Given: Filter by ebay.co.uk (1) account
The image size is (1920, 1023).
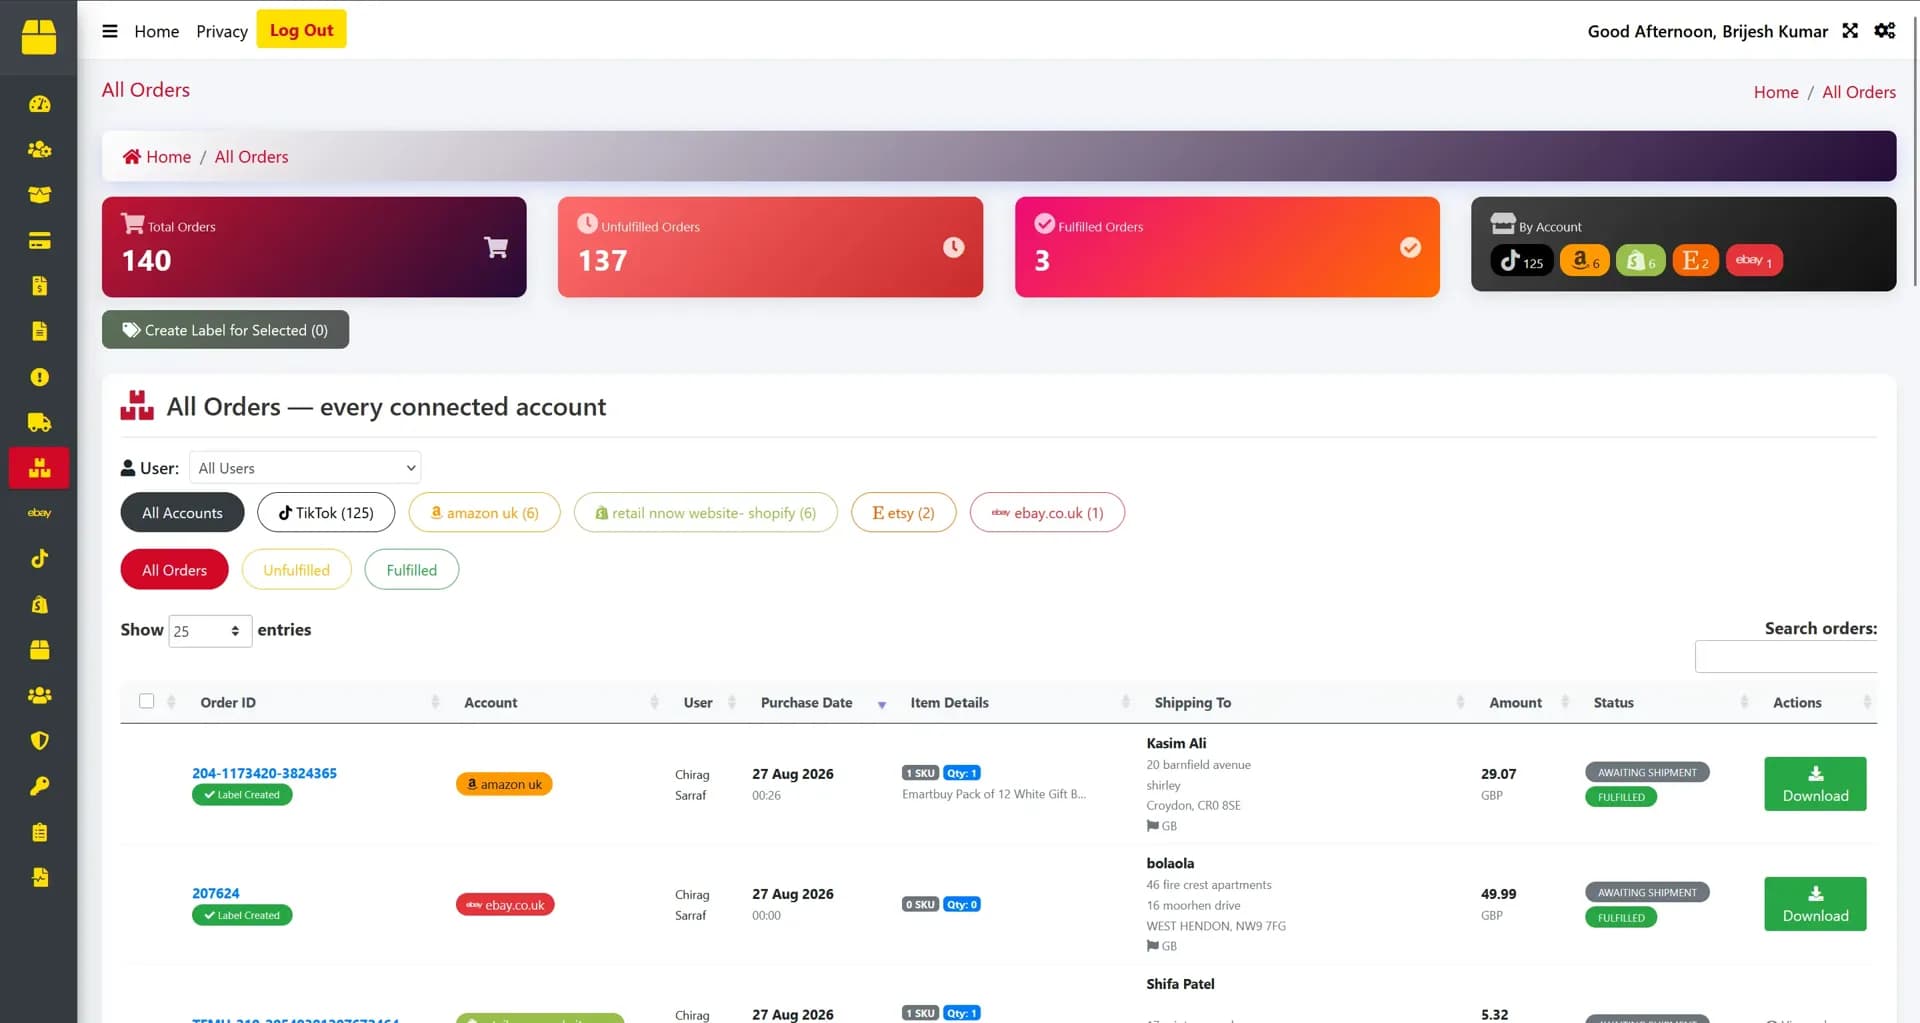Looking at the screenshot, I should coord(1047,513).
